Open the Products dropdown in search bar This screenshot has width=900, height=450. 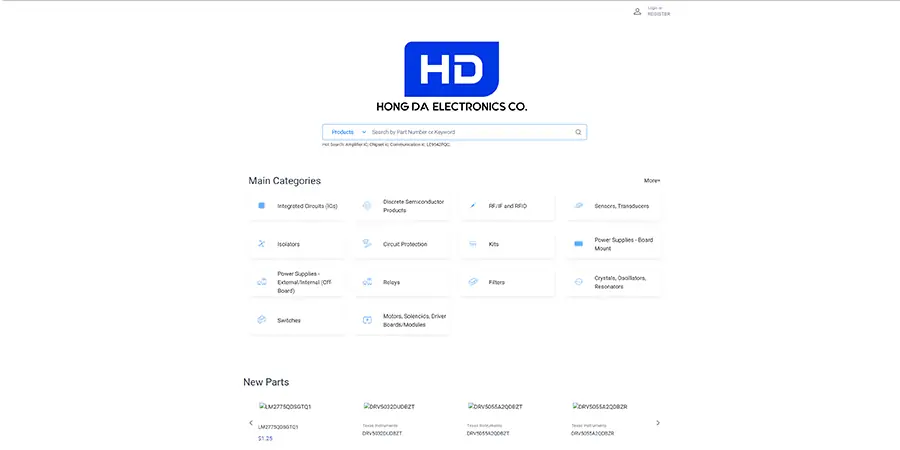tap(348, 132)
